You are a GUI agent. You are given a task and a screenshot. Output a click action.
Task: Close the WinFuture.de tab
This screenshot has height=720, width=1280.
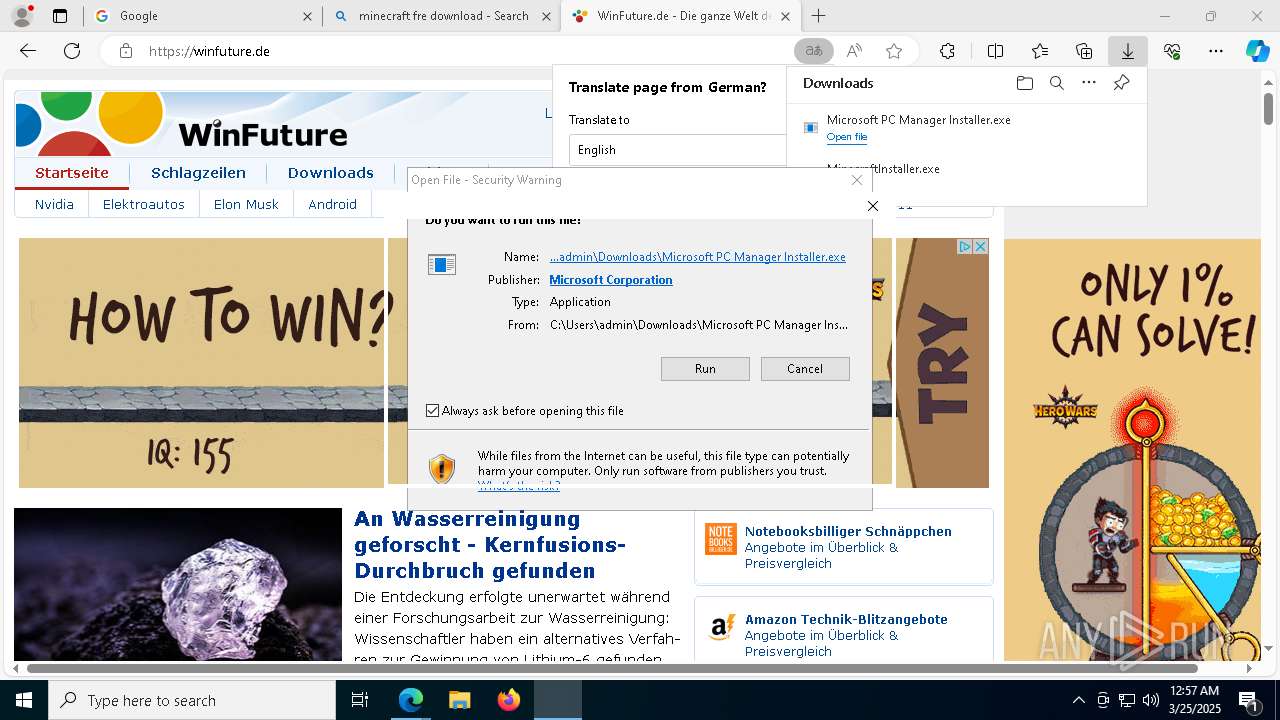point(786,16)
